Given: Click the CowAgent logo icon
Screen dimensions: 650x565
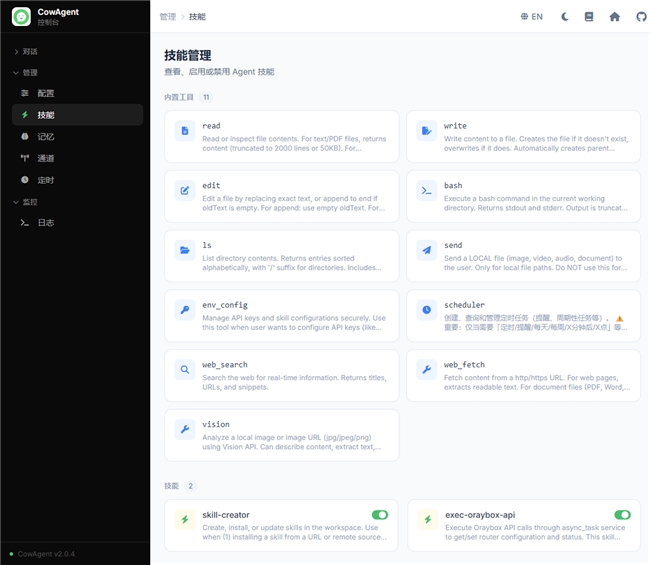Looking at the screenshot, I should [x=21, y=16].
